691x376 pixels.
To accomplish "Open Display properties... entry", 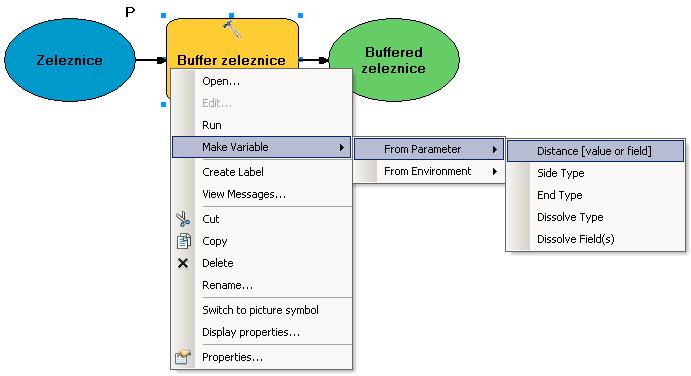I will pyautogui.click(x=262, y=332).
